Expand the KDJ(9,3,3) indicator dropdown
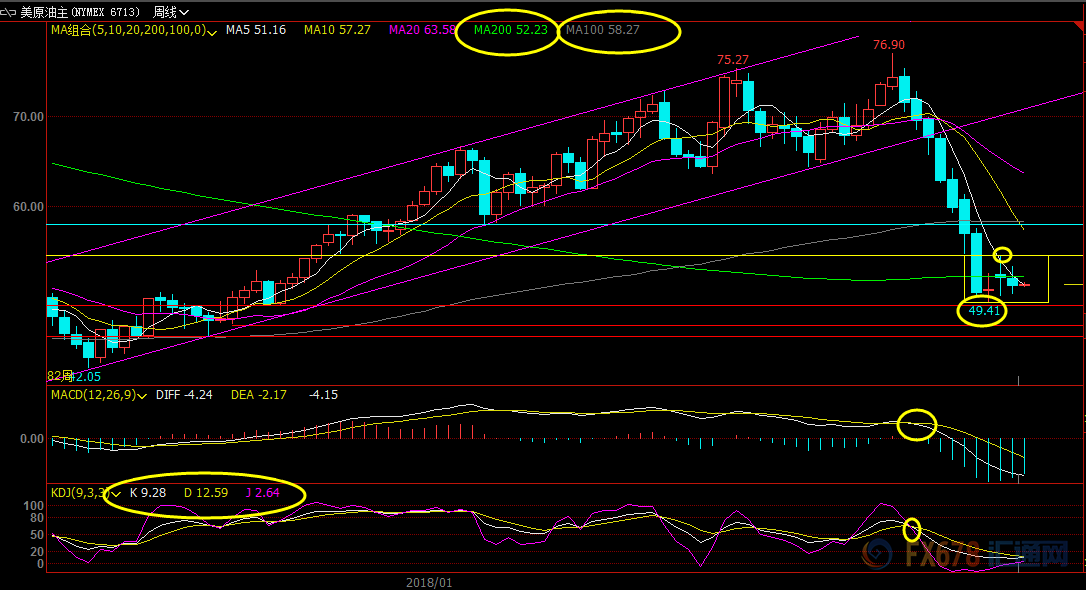Image resolution: width=1086 pixels, height=590 pixels. (x=117, y=493)
